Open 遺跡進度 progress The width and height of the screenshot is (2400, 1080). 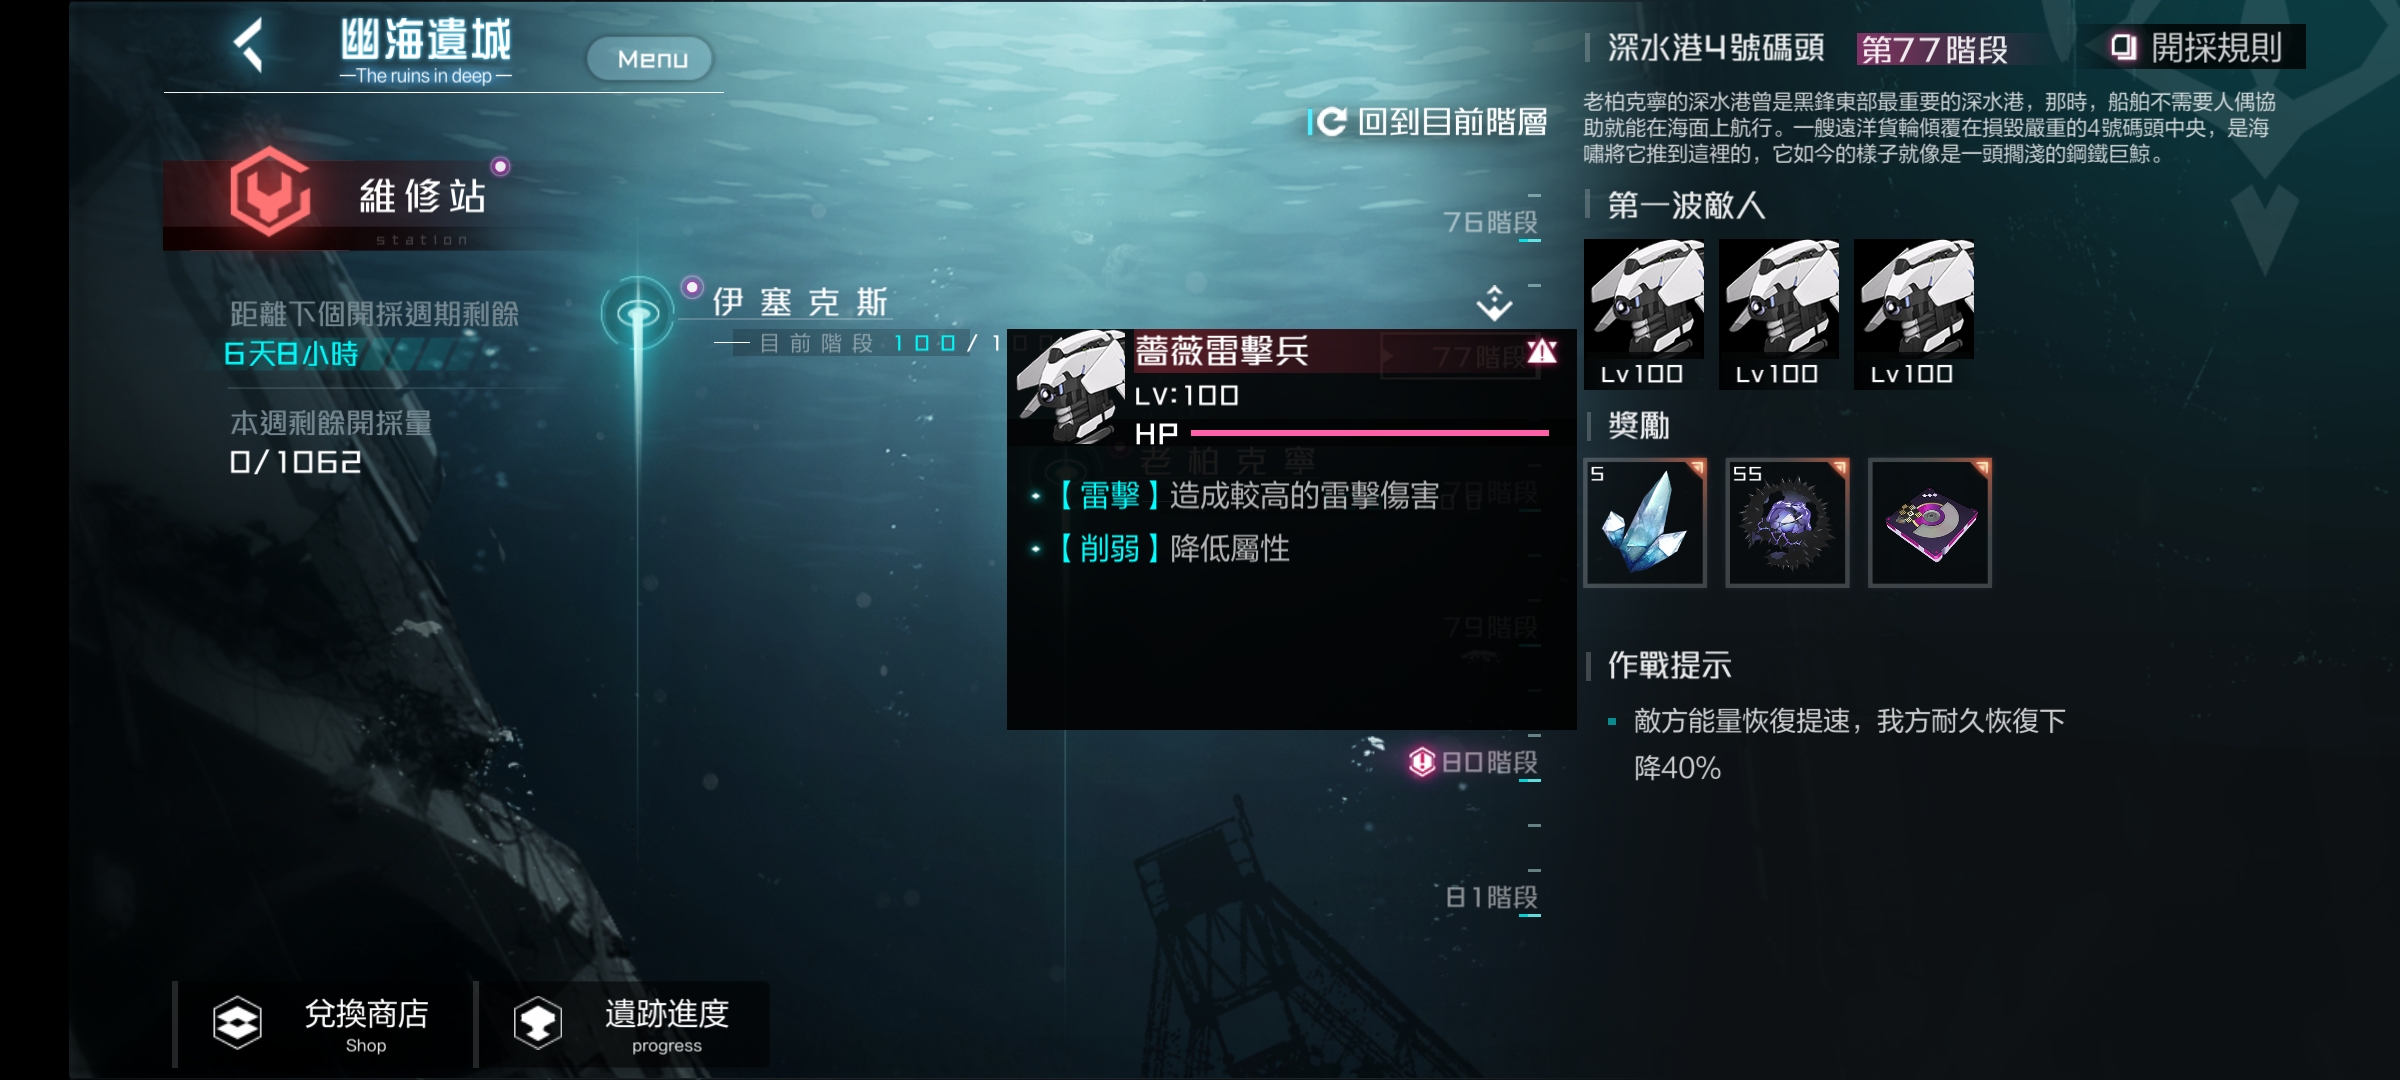(x=624, y=1024)
